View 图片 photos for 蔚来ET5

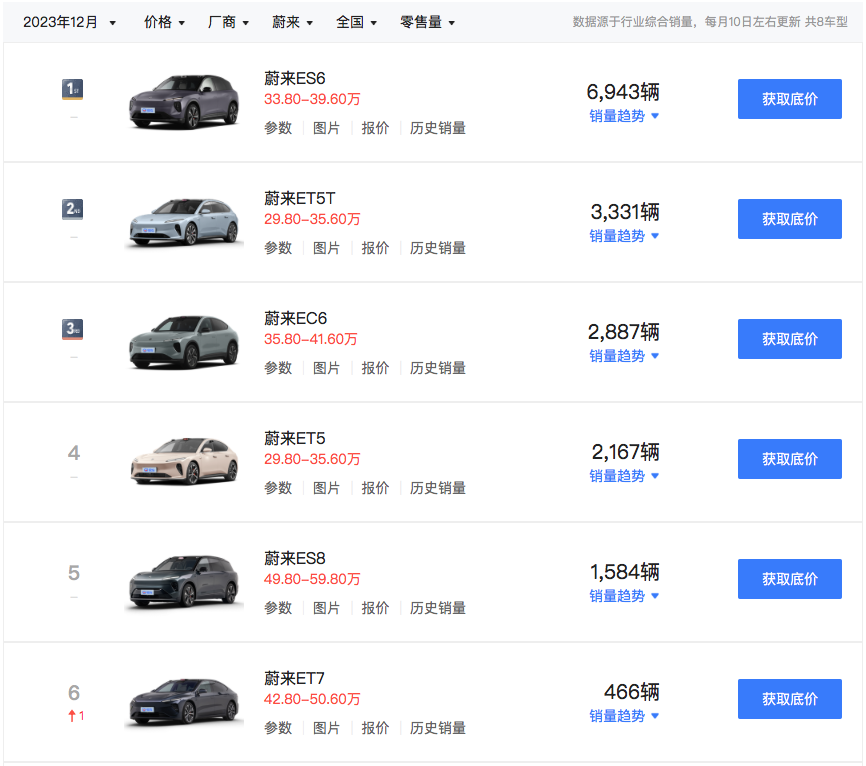click(x=326, y=488)
